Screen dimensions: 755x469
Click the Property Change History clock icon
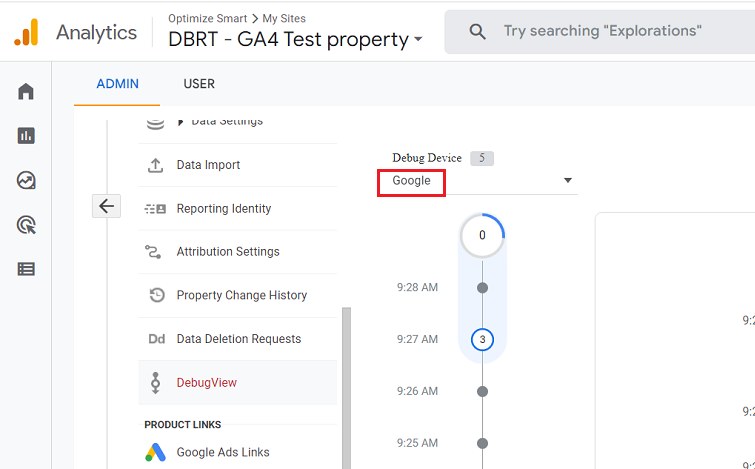(157, 295)
